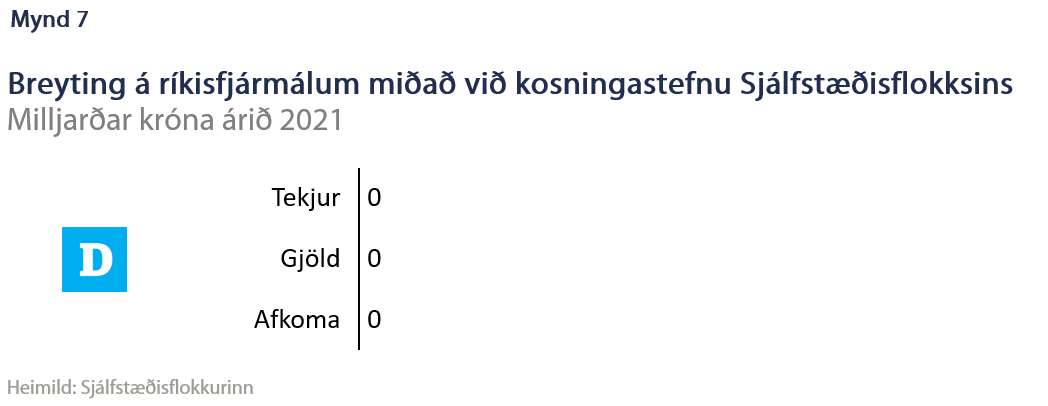Select the Tekjur row label
1048x406 pixels.
[x=306, y=198]
